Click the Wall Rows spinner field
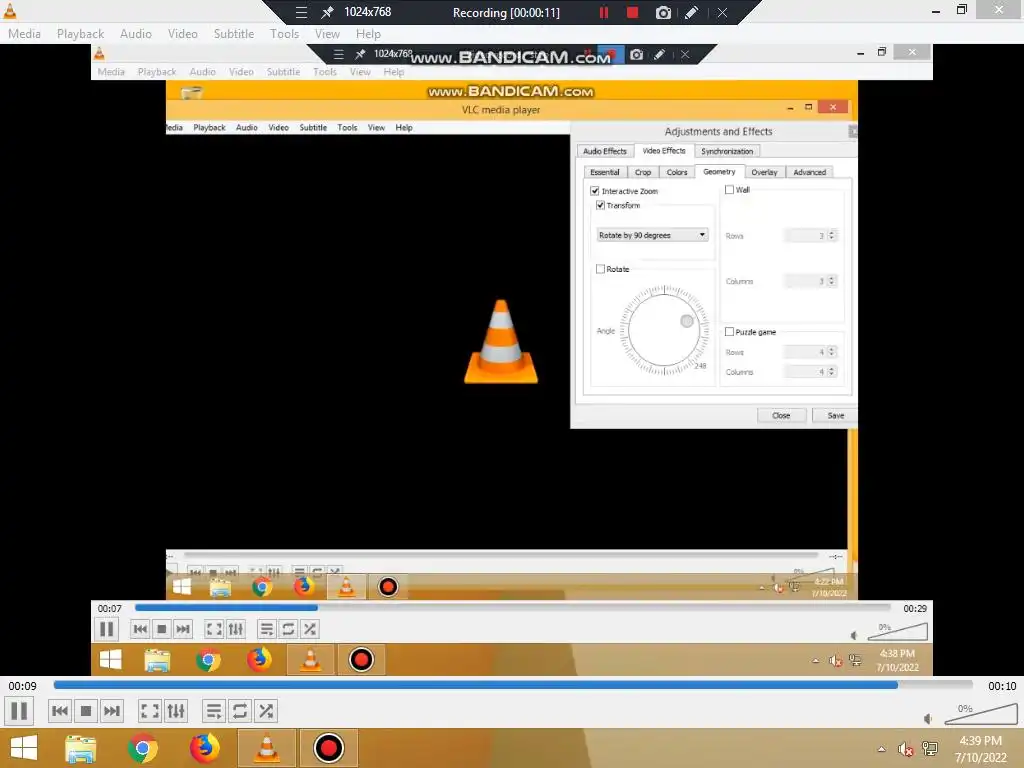 [810, 235]
